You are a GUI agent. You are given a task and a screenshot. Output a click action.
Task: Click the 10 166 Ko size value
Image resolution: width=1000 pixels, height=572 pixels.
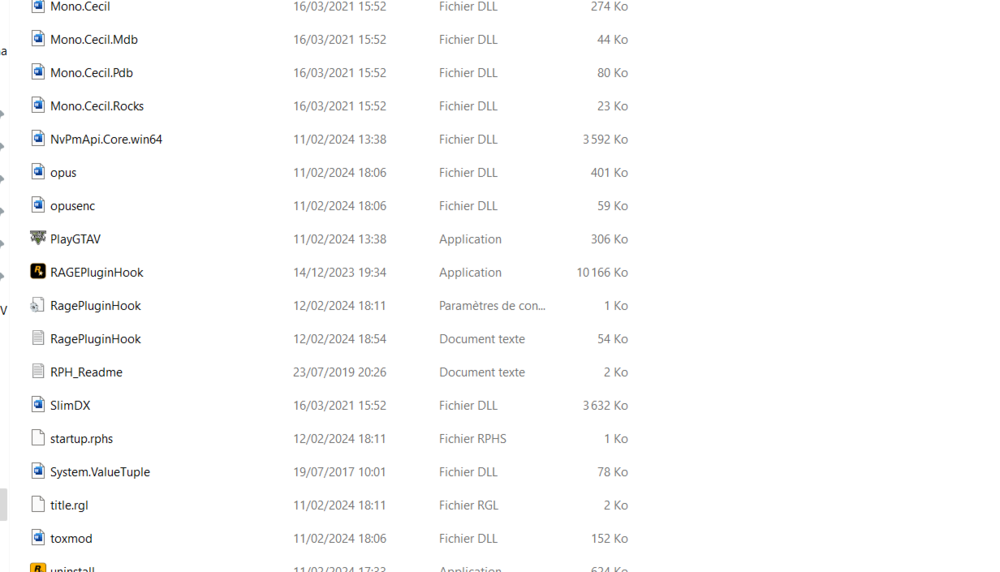click(x=602, y=272)
